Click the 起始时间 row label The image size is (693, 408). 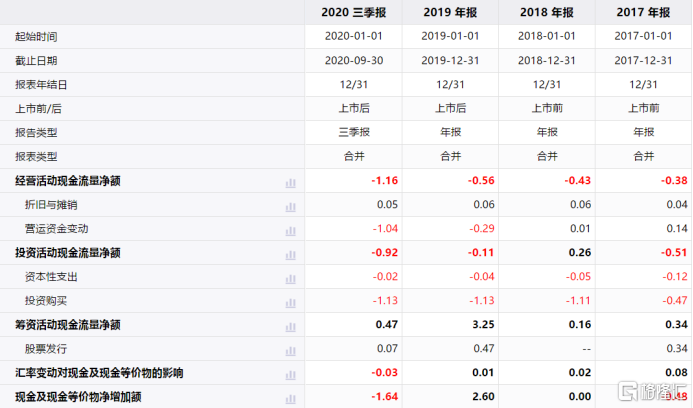36,37
